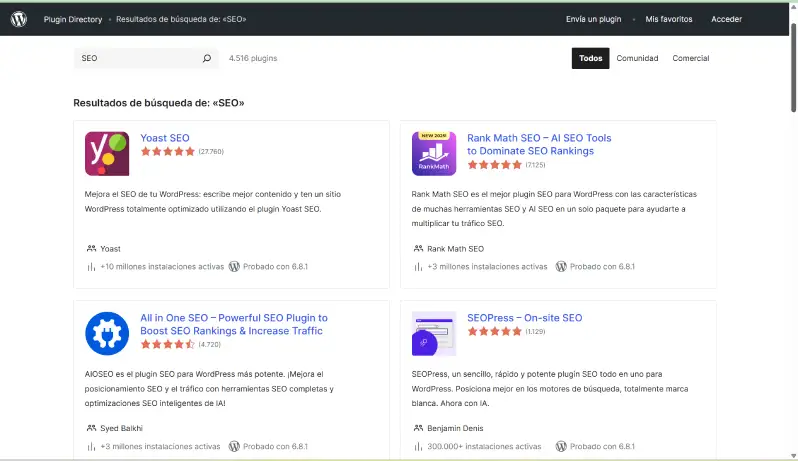Click the Rank Math SEO author name
The height and width of the screenshot is (461, 798).
click(455, 249)
